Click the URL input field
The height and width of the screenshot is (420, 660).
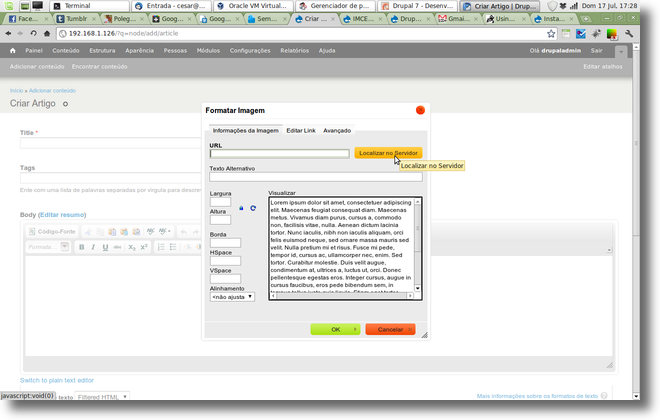pos(279,153)
